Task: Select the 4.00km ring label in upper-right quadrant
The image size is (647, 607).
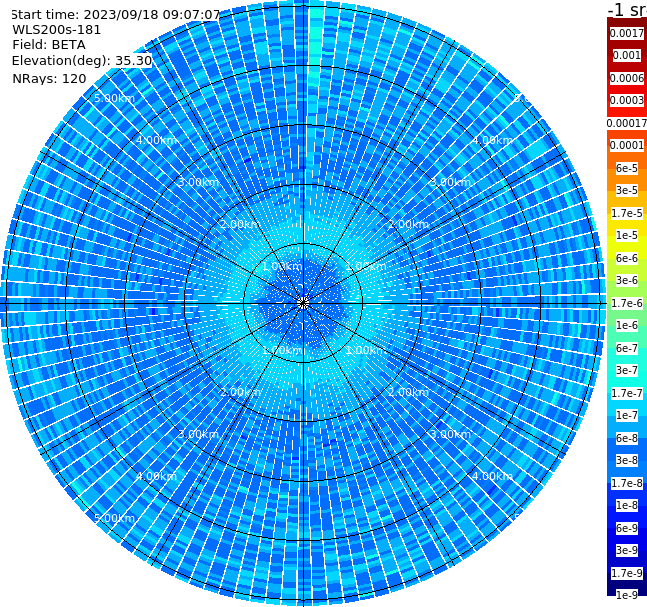Action: pos(493,140)
